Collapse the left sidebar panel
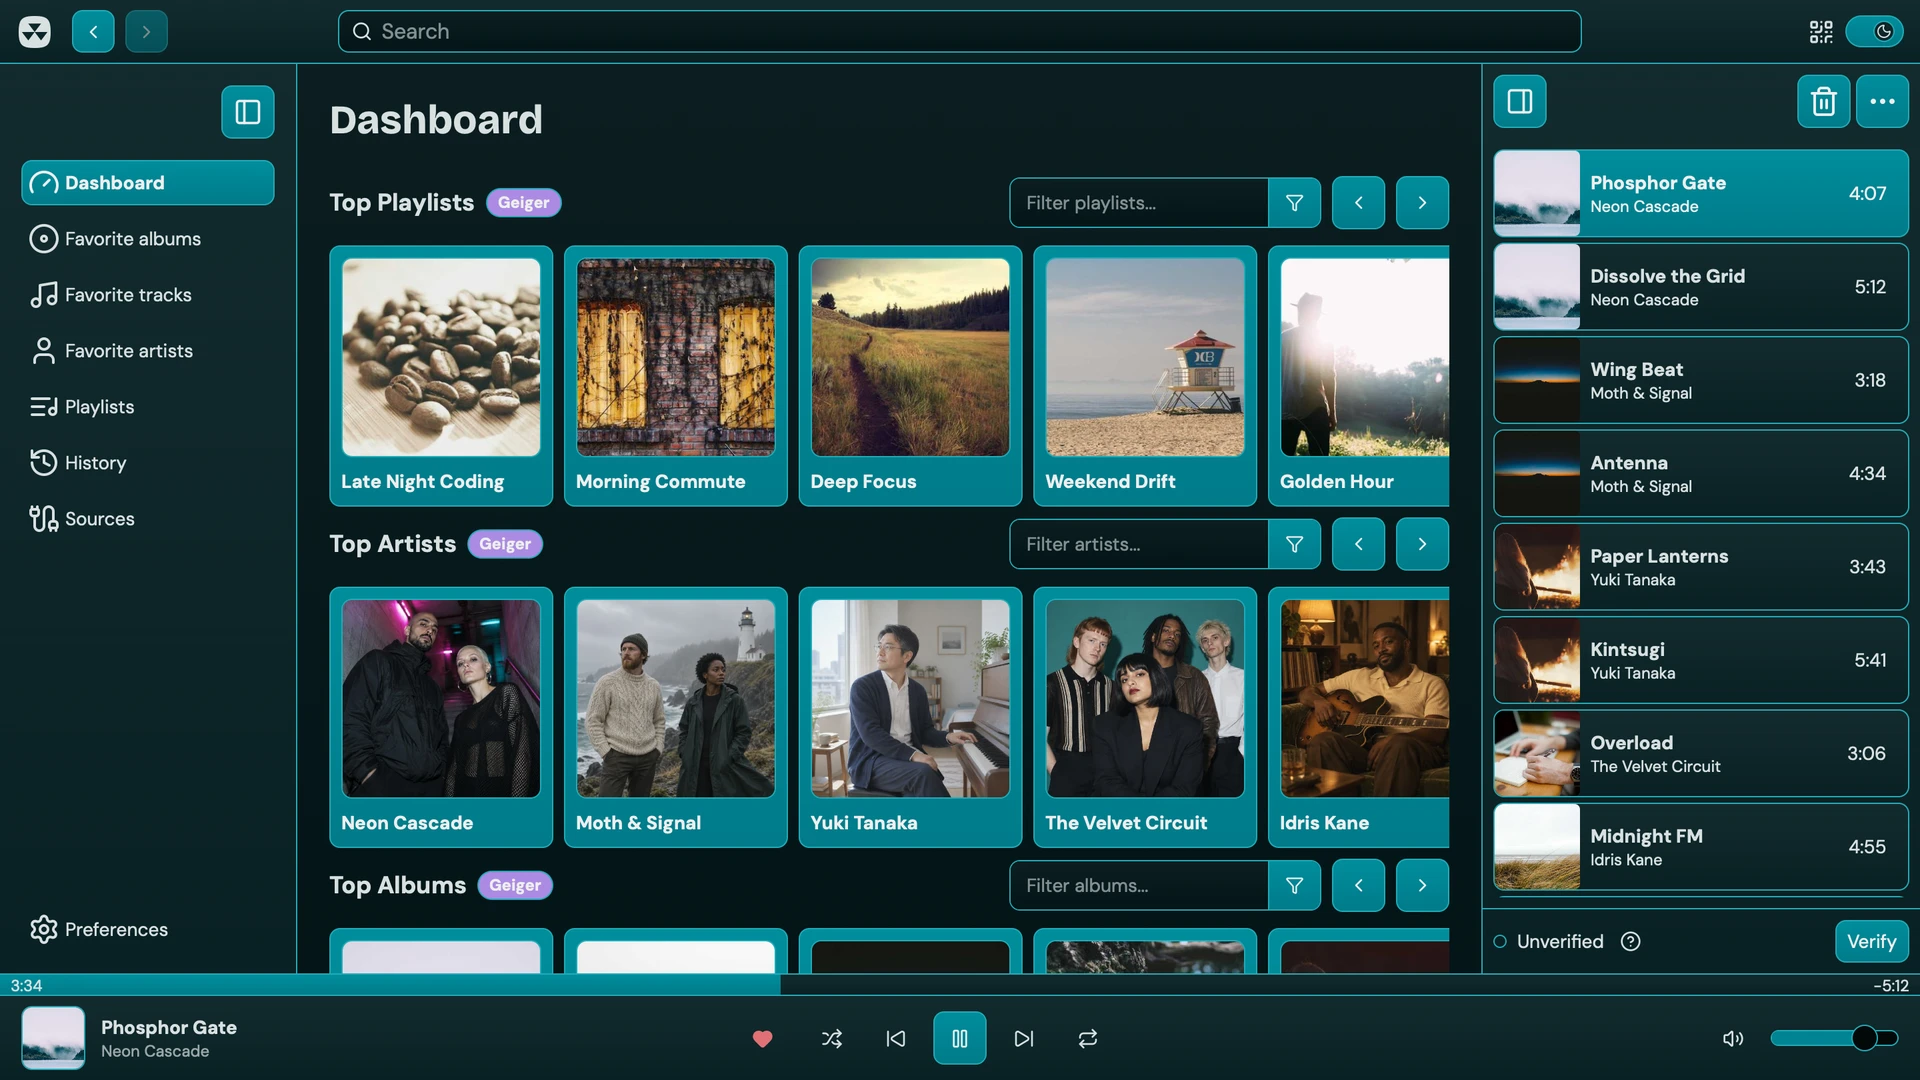 [x=248, y=112]
